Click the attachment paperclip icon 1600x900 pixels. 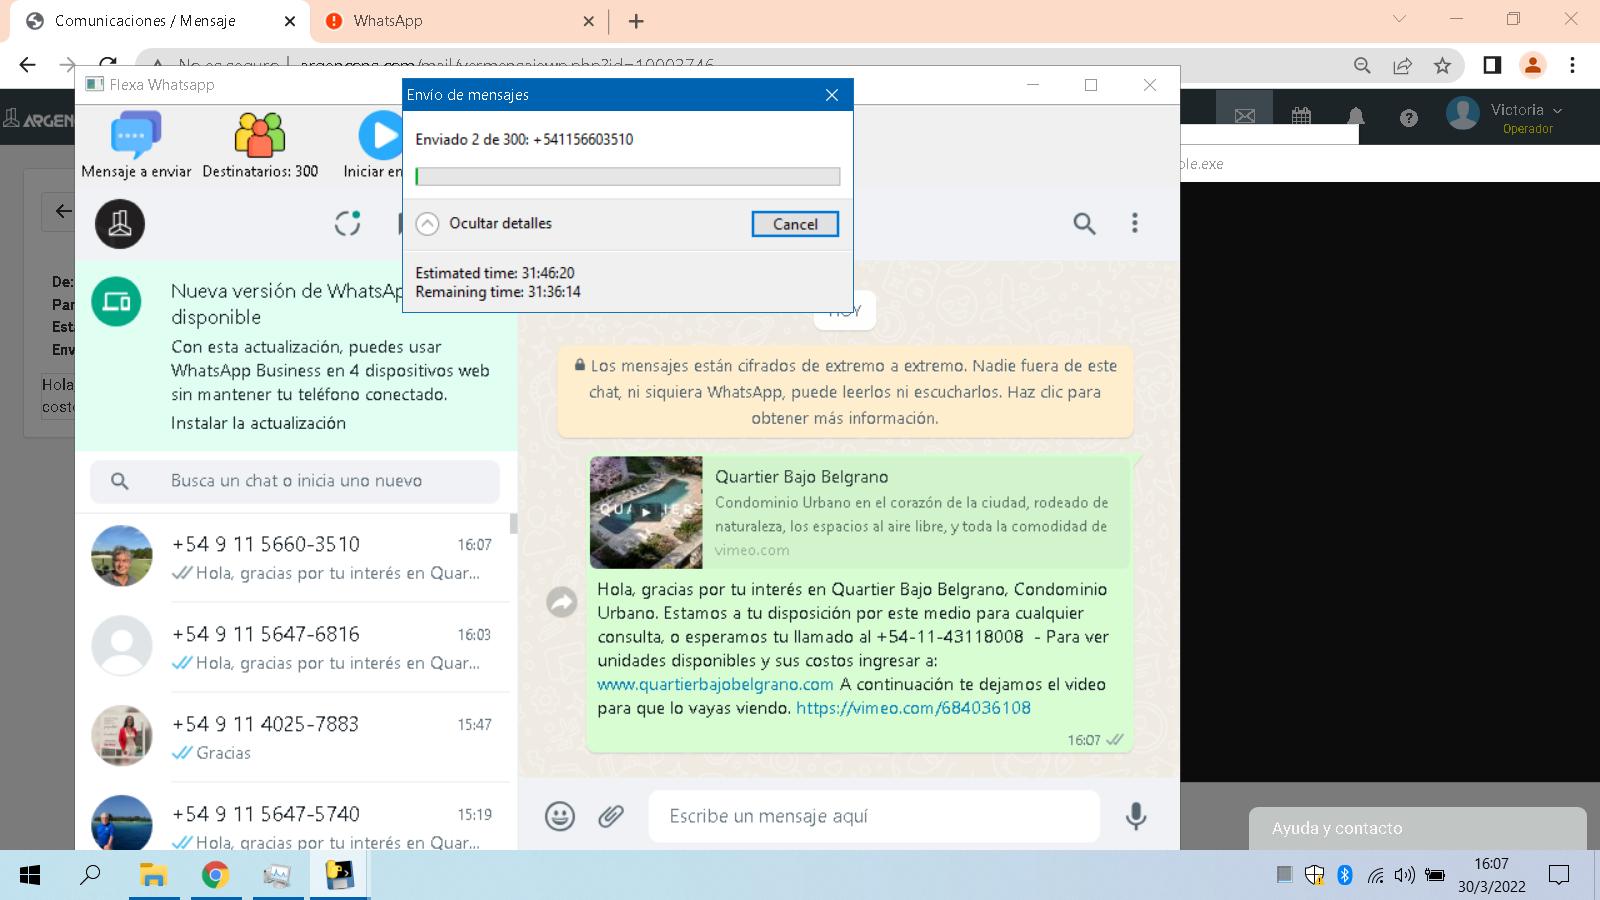(x=611, y=816)
